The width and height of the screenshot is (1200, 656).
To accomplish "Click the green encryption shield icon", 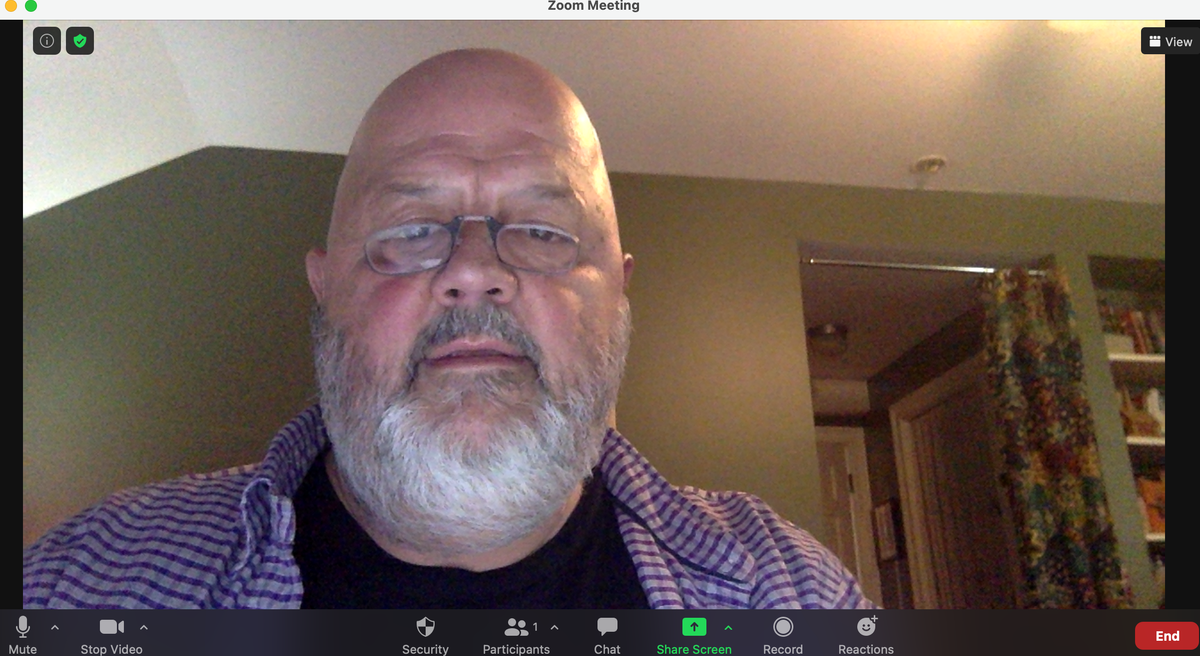I will click(80, 41).
